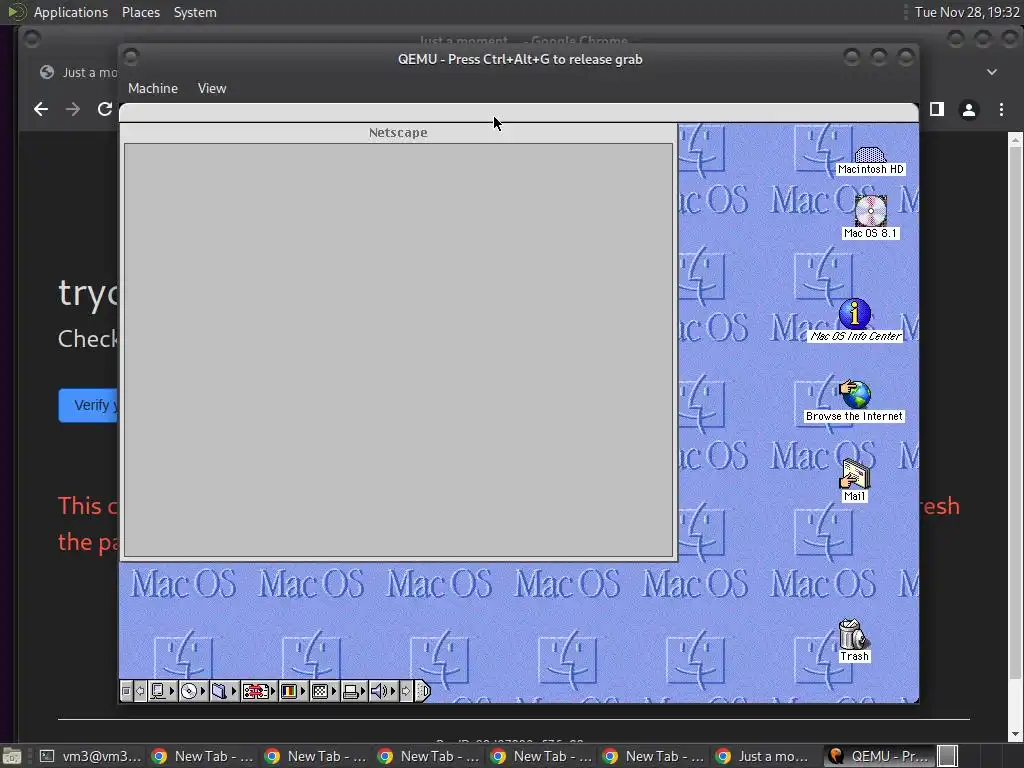Open the System menu in top panel

(195, 12)
